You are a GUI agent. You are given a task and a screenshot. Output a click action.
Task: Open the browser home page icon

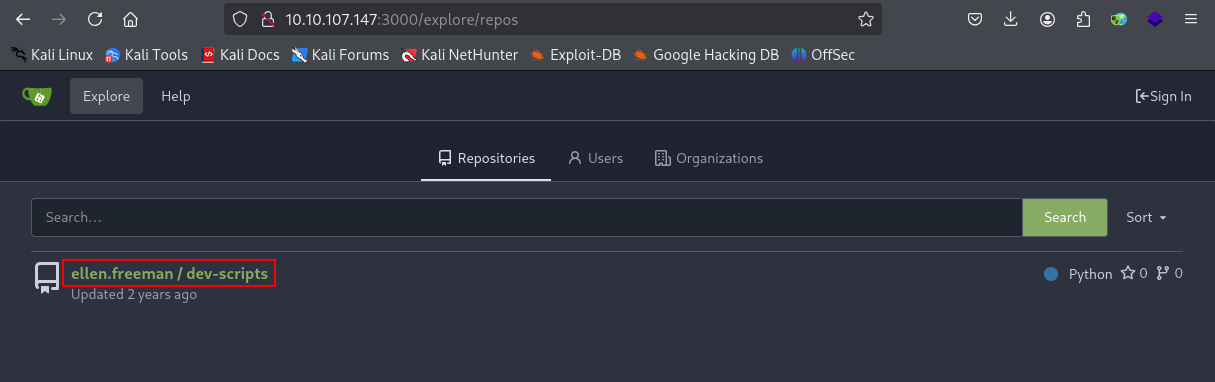(x=130, y=19)
